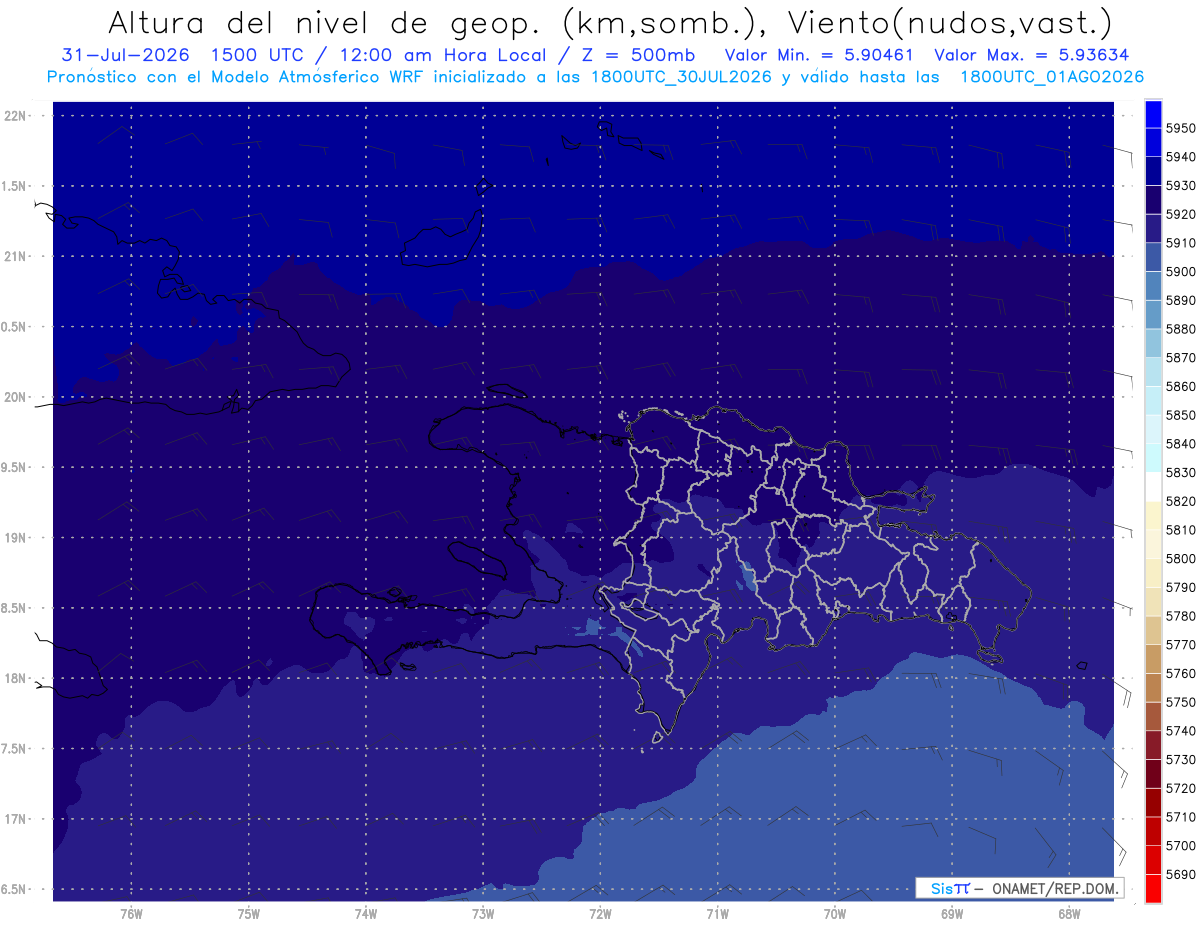This screenshot has height=927, width=1200.
Task: Click the '19N' latitude label
Action: tap(17, 538)
